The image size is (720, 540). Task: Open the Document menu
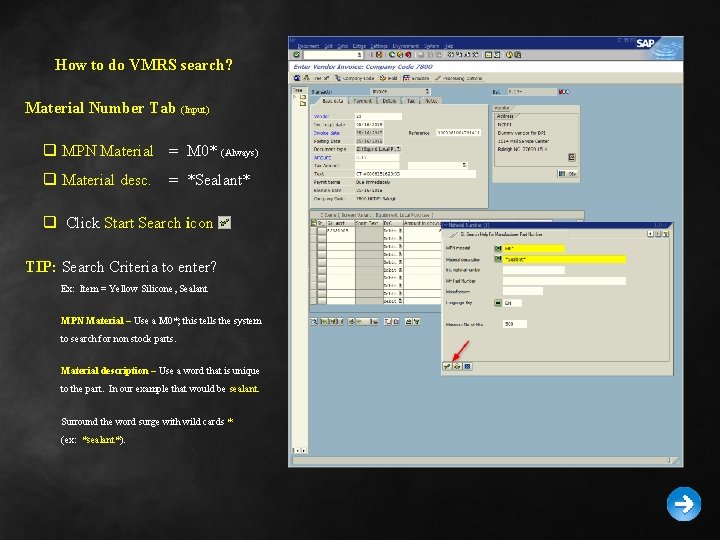tap(308, 46)
